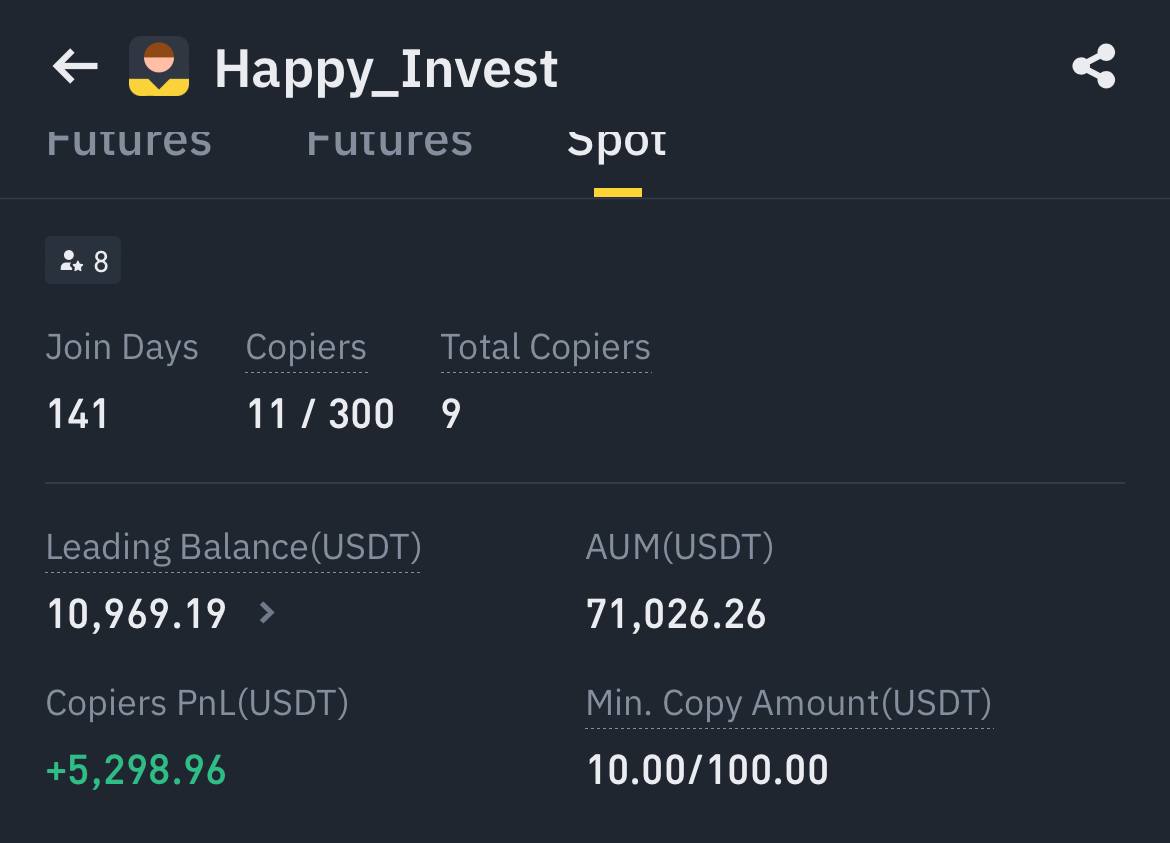Tap the 10.00/100.00 minimum copy amount
Viewport: 1170px width, 843px height.
click(x=707, y=770)
